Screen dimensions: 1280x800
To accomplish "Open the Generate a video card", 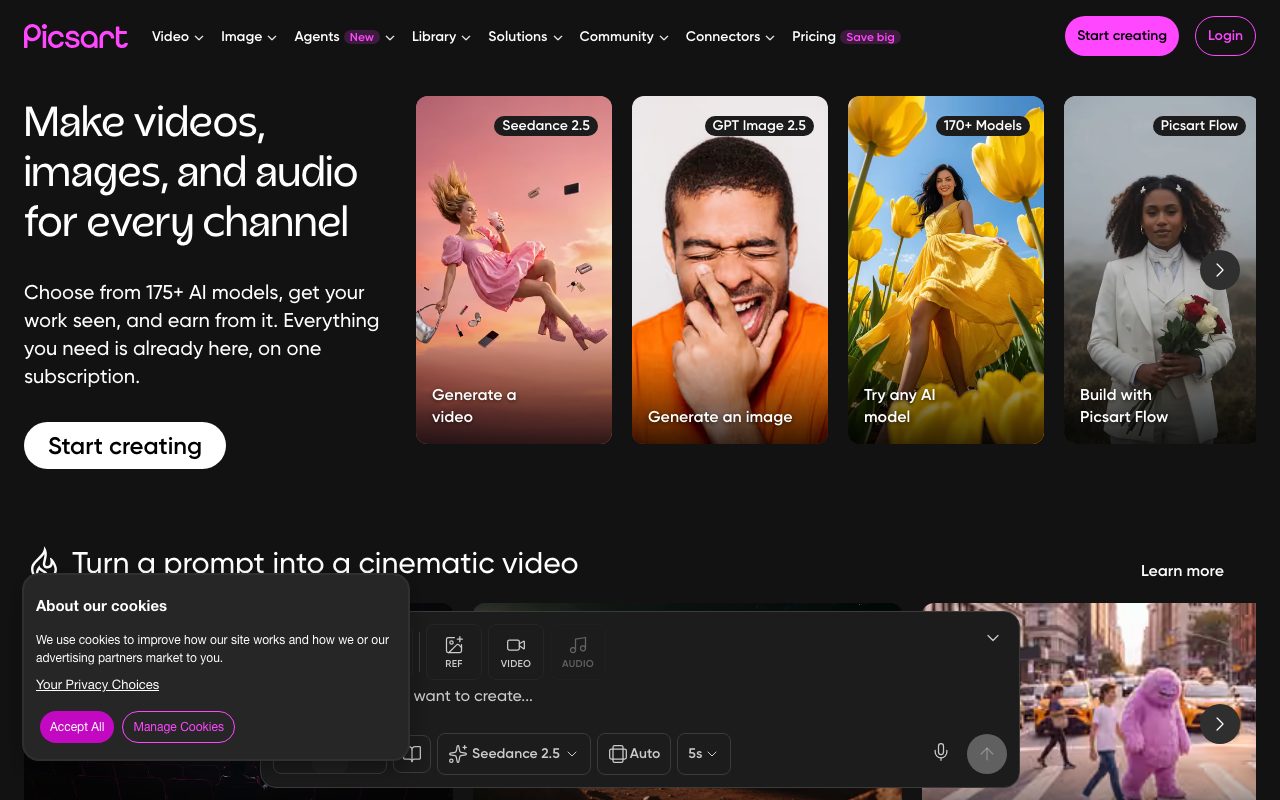I will pyautogui.click(x=514, y=270).
